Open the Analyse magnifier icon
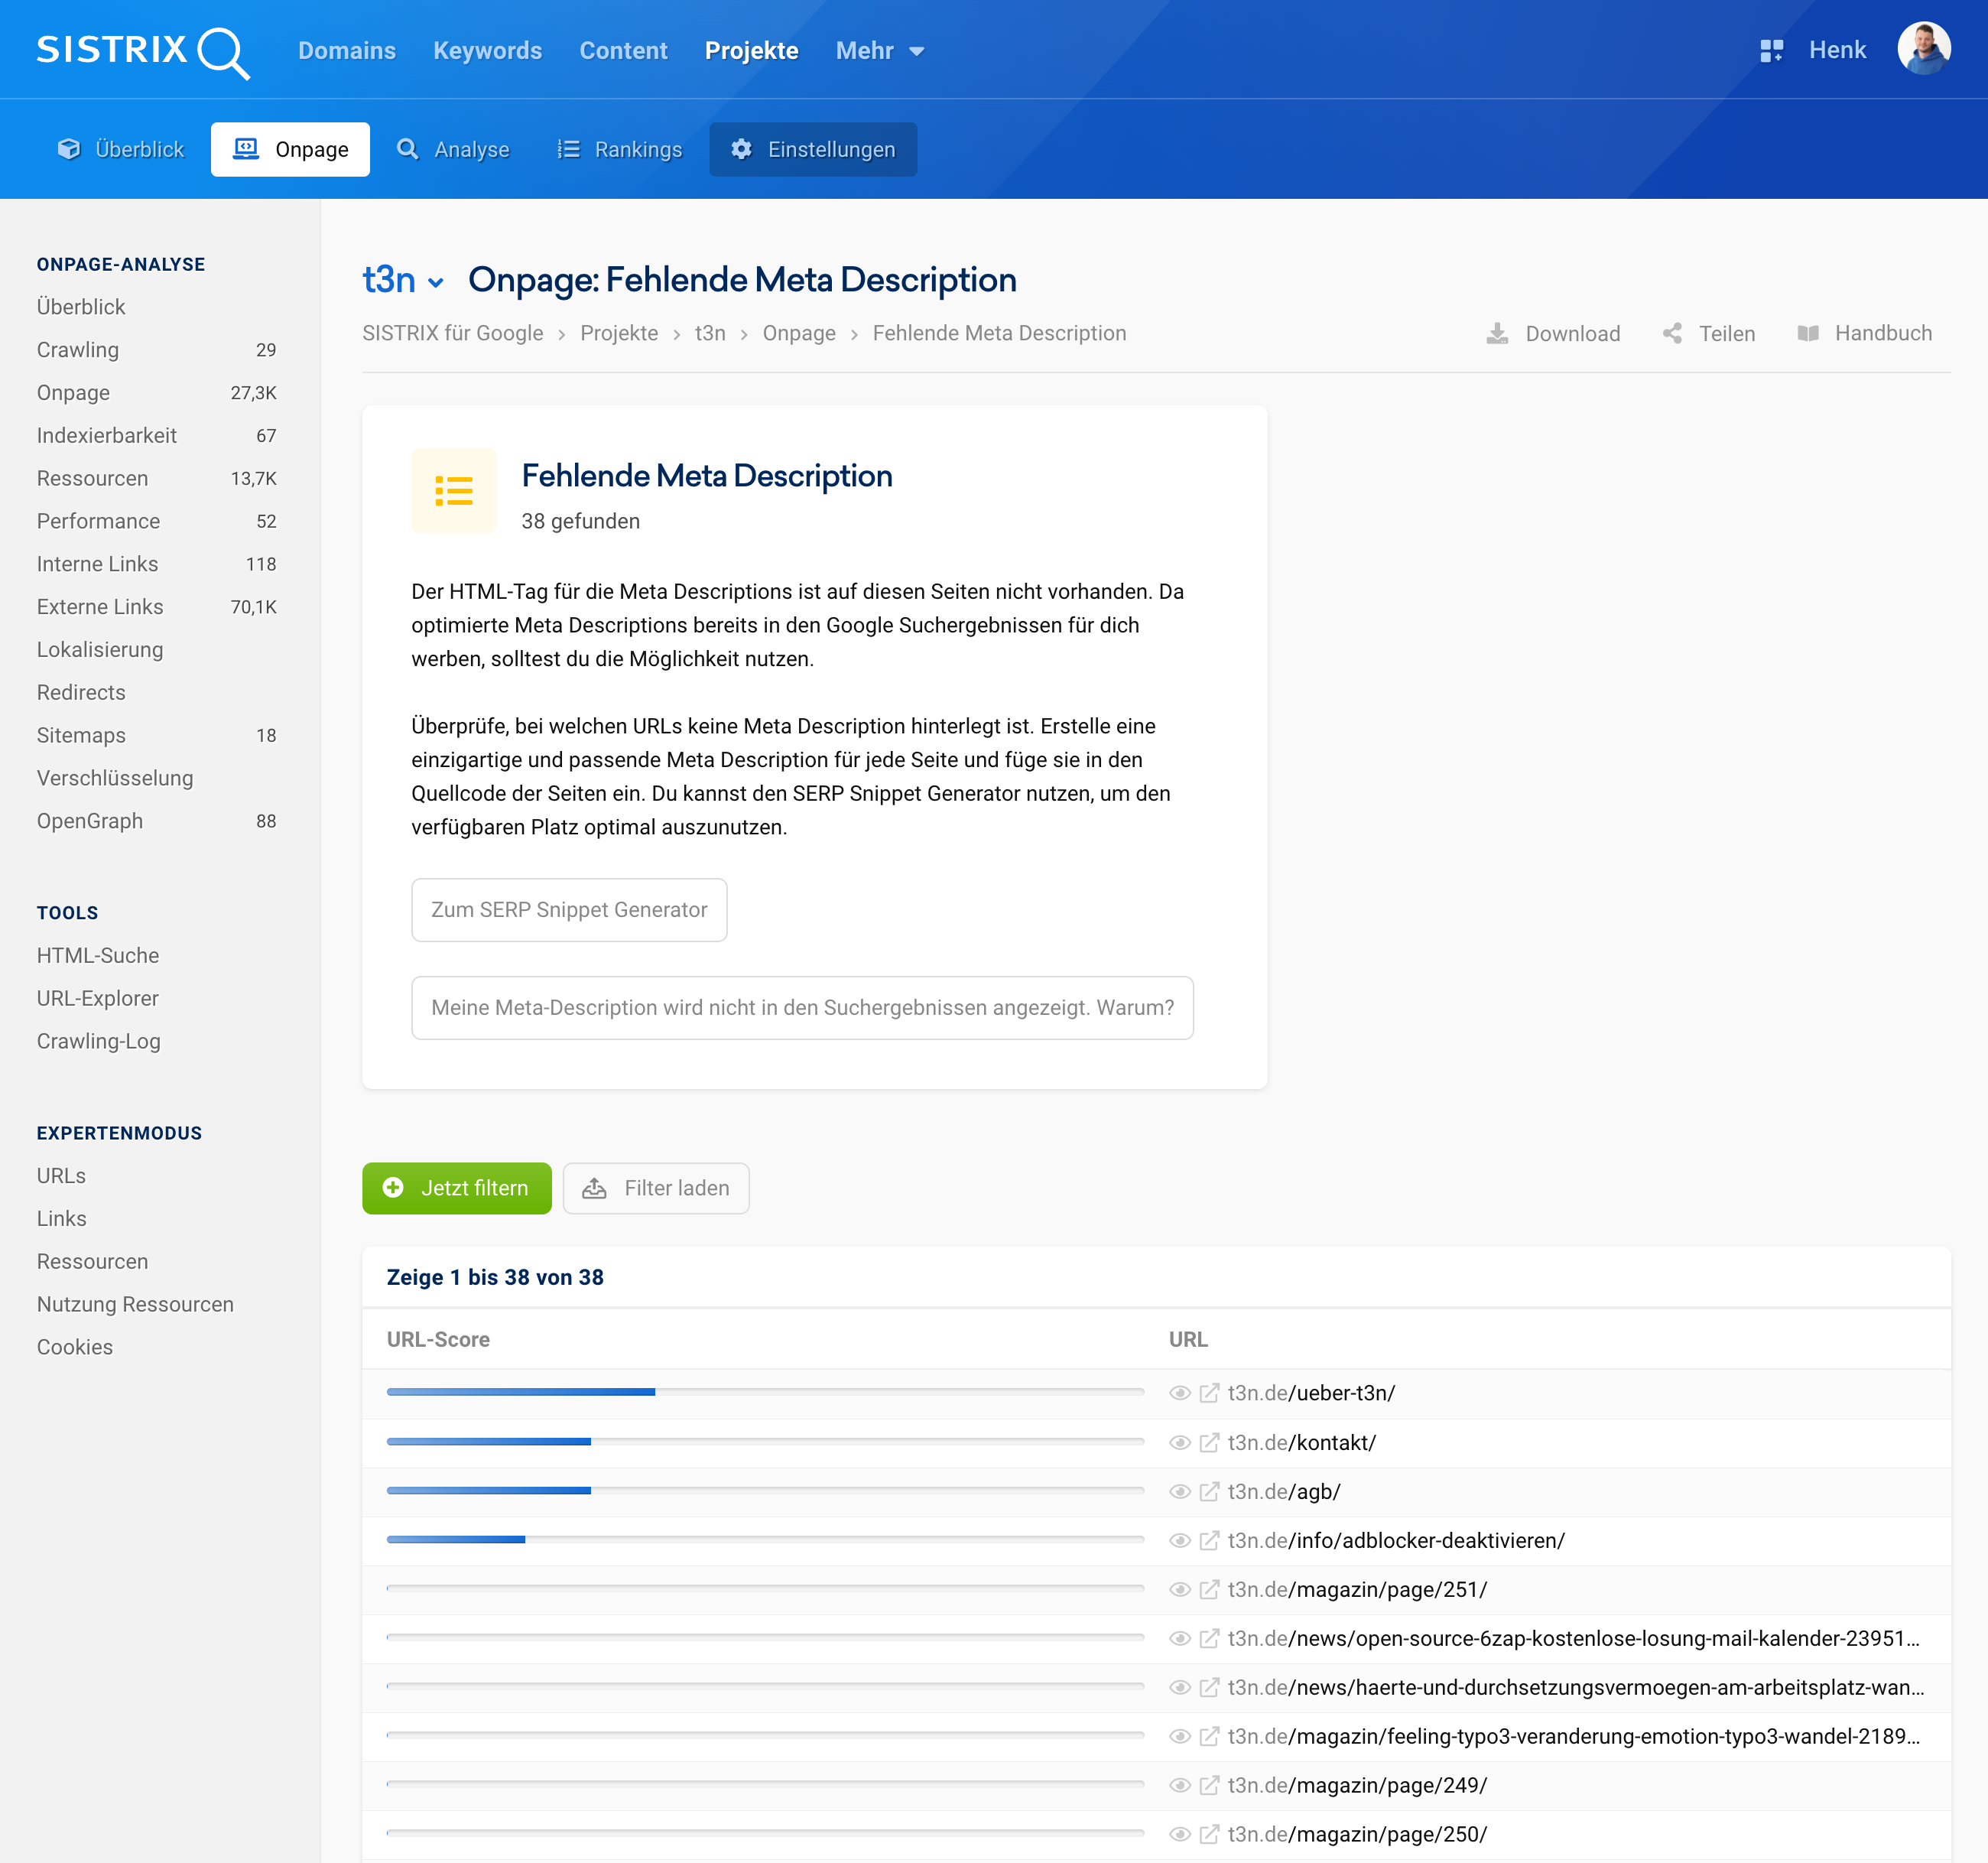Image resolution: width=1988 pixels, height=1863 pixels. 408,149
